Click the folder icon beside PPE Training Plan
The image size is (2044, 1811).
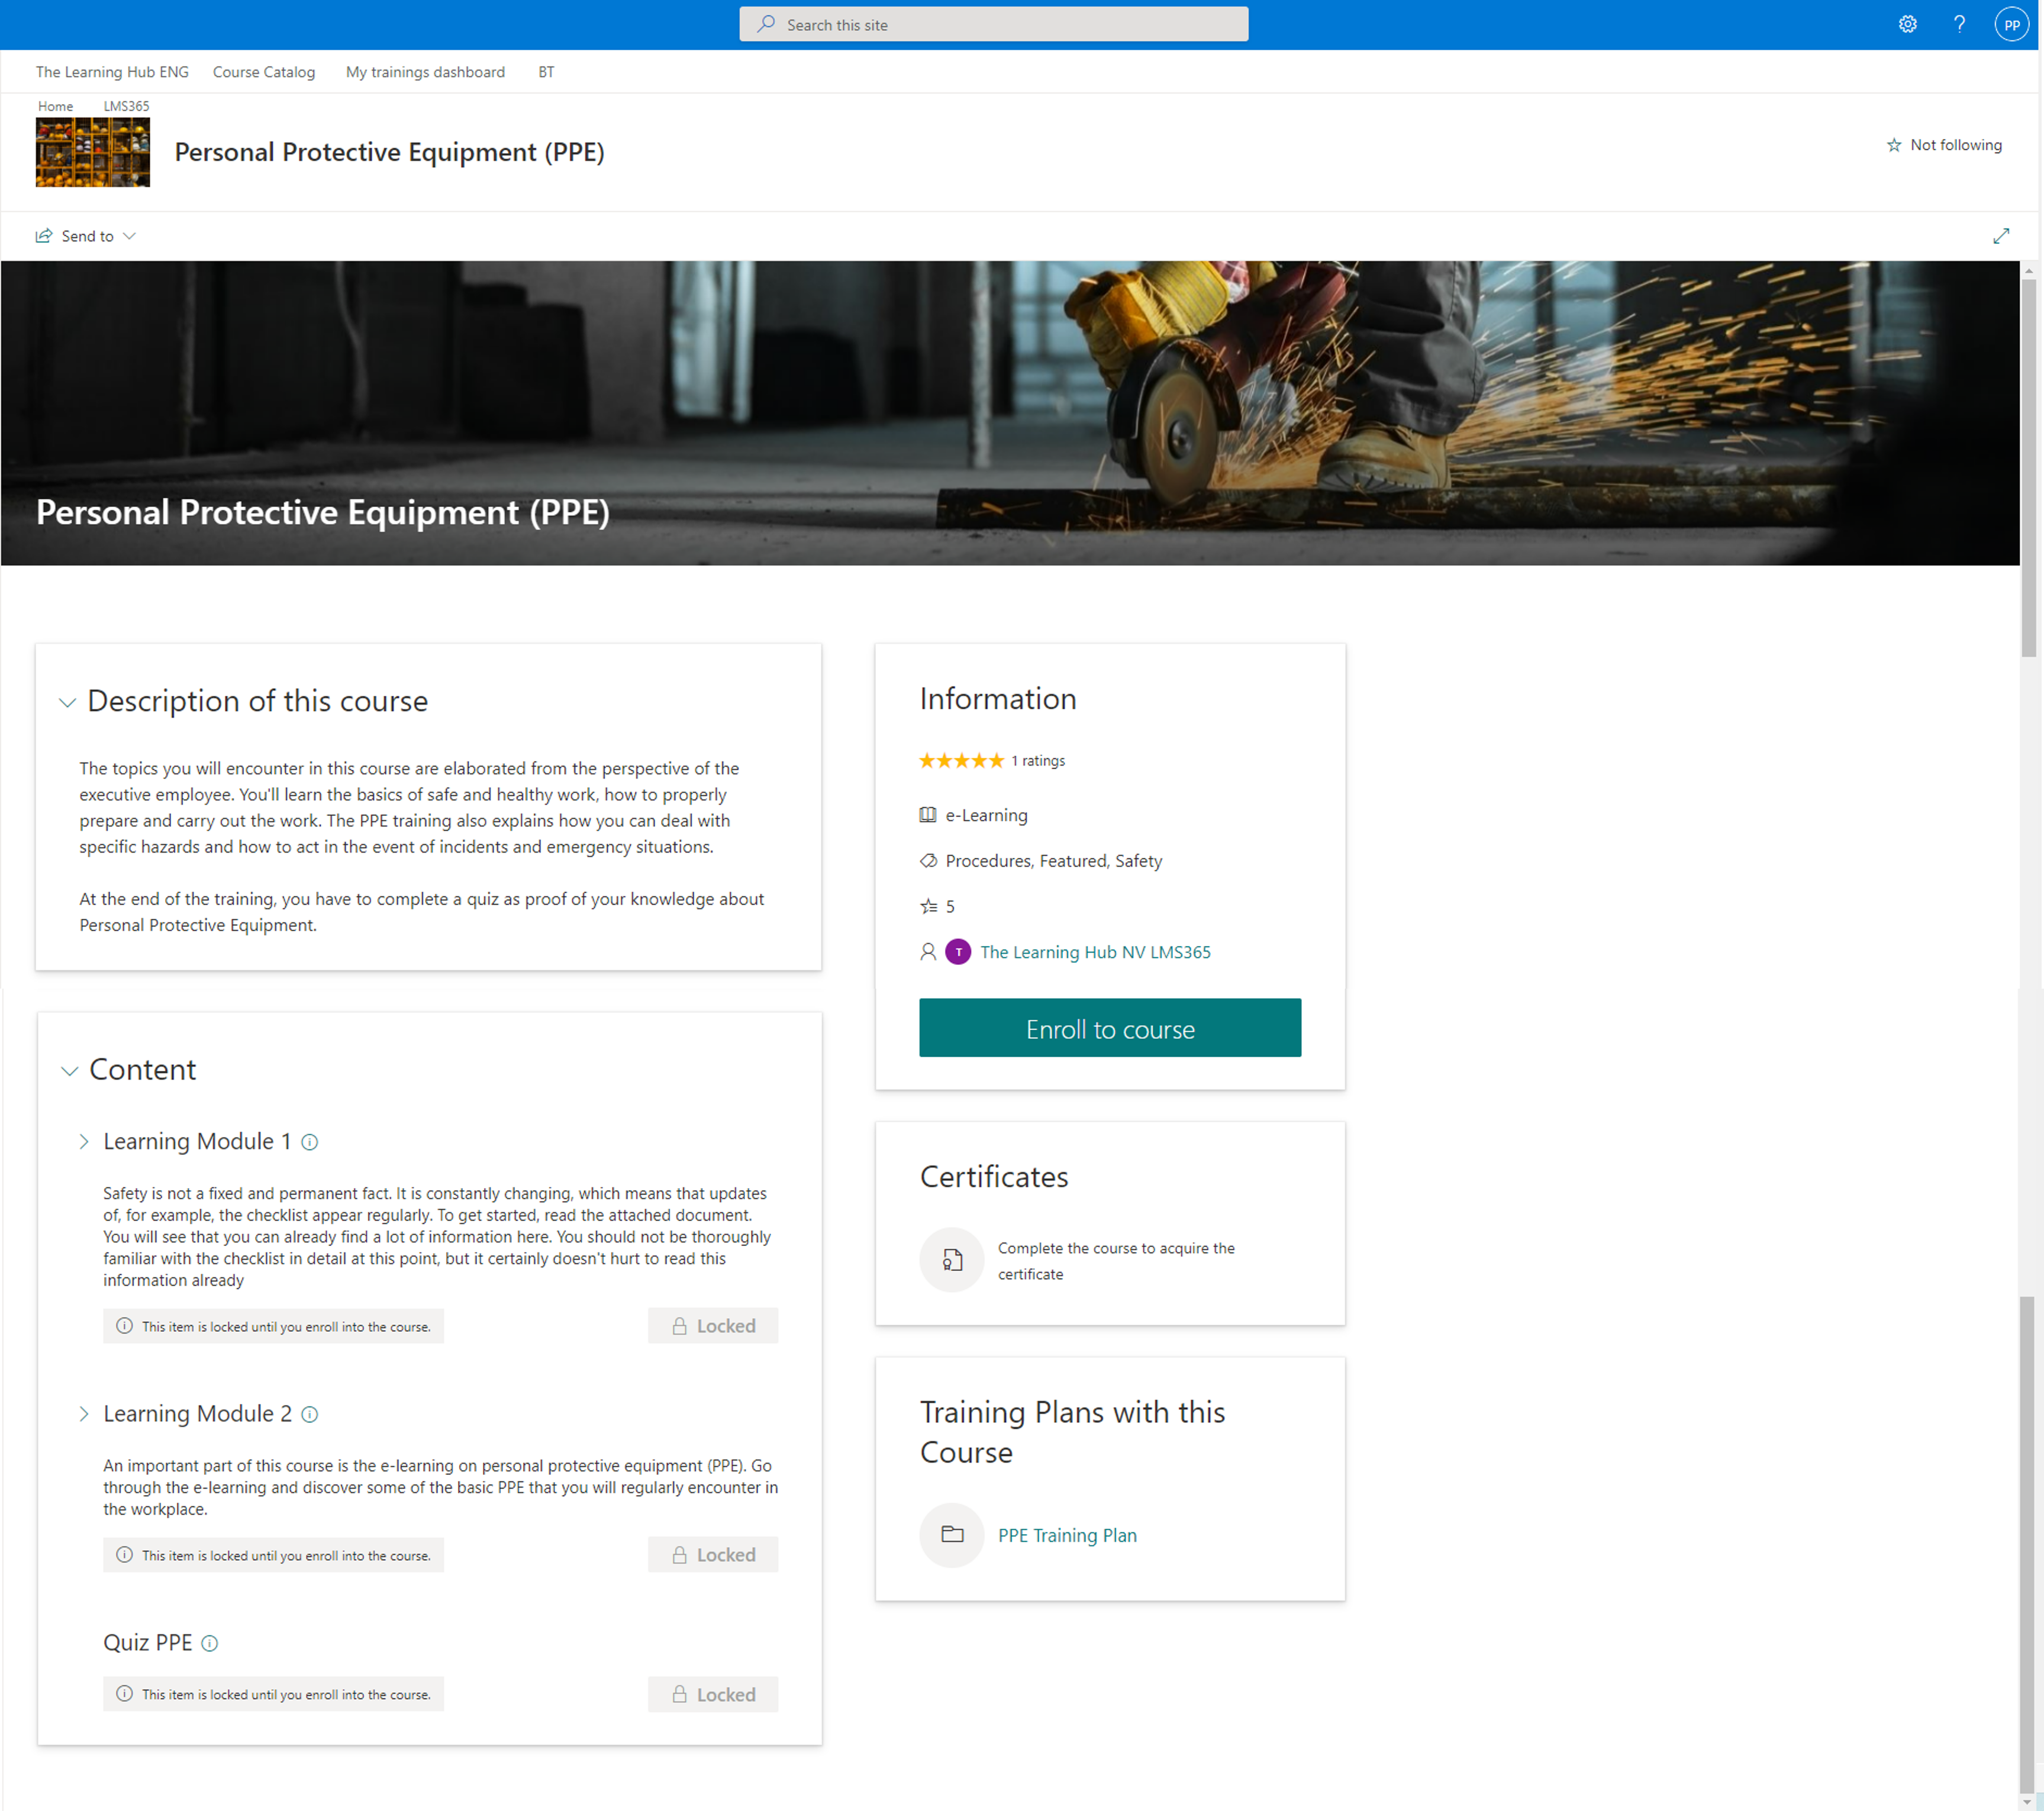[x=952, y=1535]
